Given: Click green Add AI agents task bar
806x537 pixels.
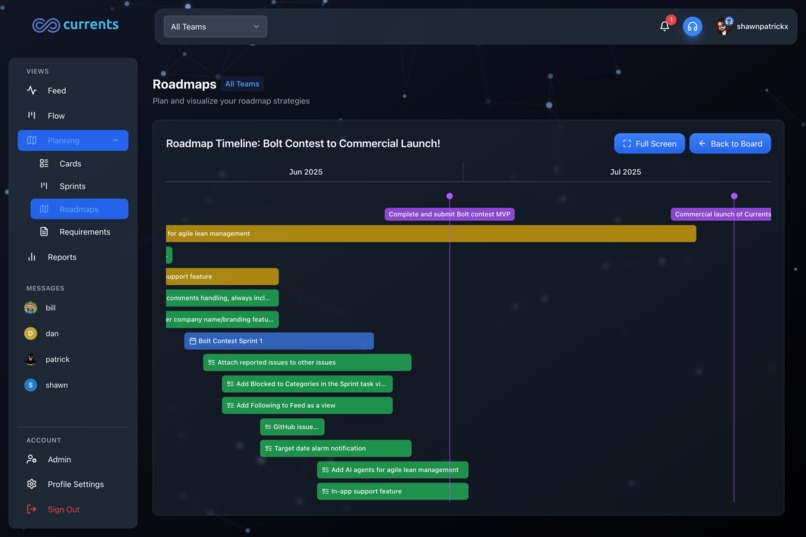Looking at the screenshot, I should (x=393, y=470).
